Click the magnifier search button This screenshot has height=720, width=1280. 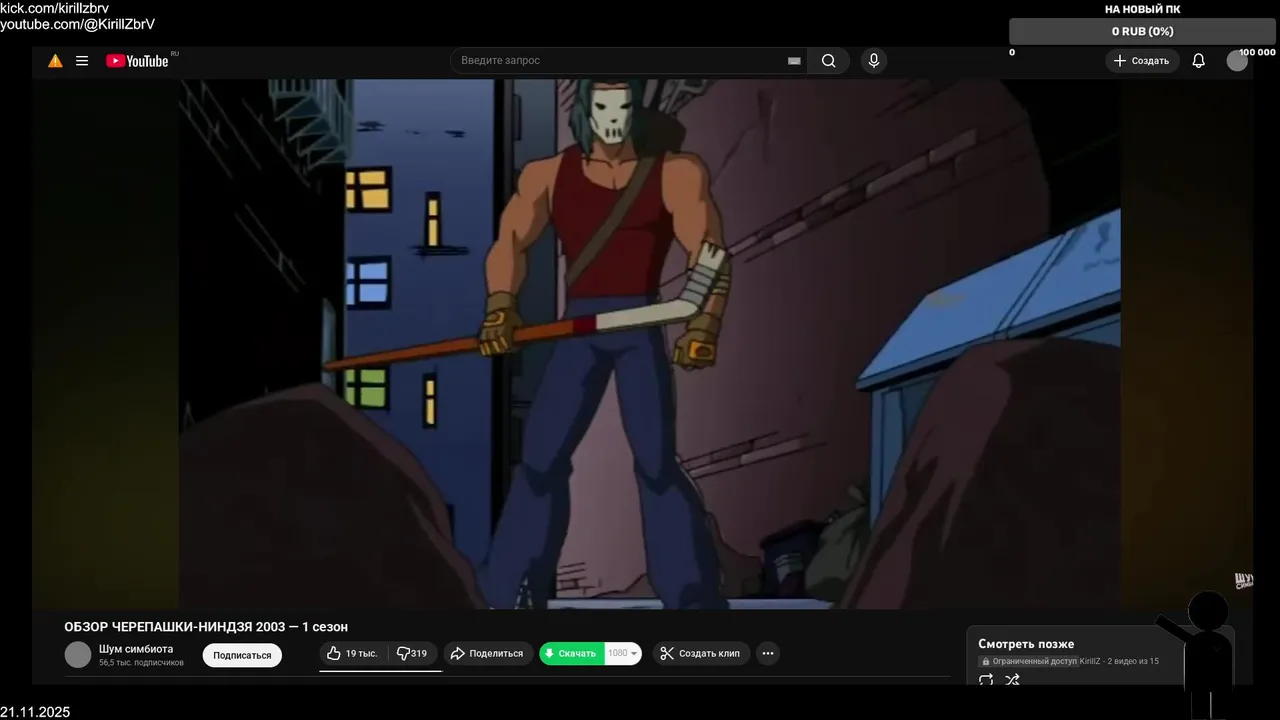point(828,61)
